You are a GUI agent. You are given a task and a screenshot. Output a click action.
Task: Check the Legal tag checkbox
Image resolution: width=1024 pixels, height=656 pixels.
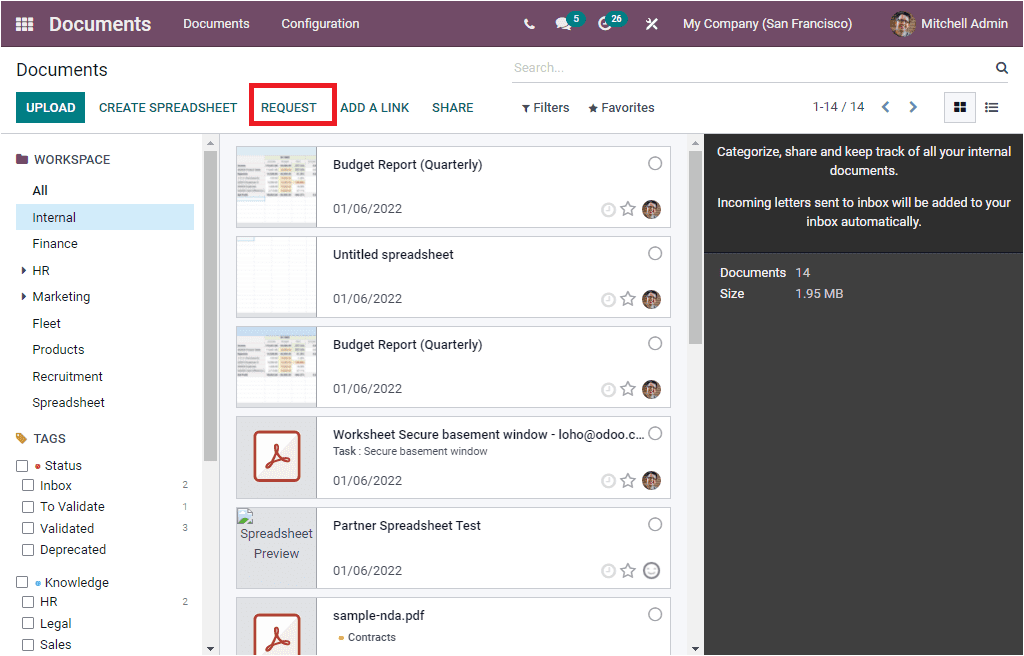[x=28, y=623]
